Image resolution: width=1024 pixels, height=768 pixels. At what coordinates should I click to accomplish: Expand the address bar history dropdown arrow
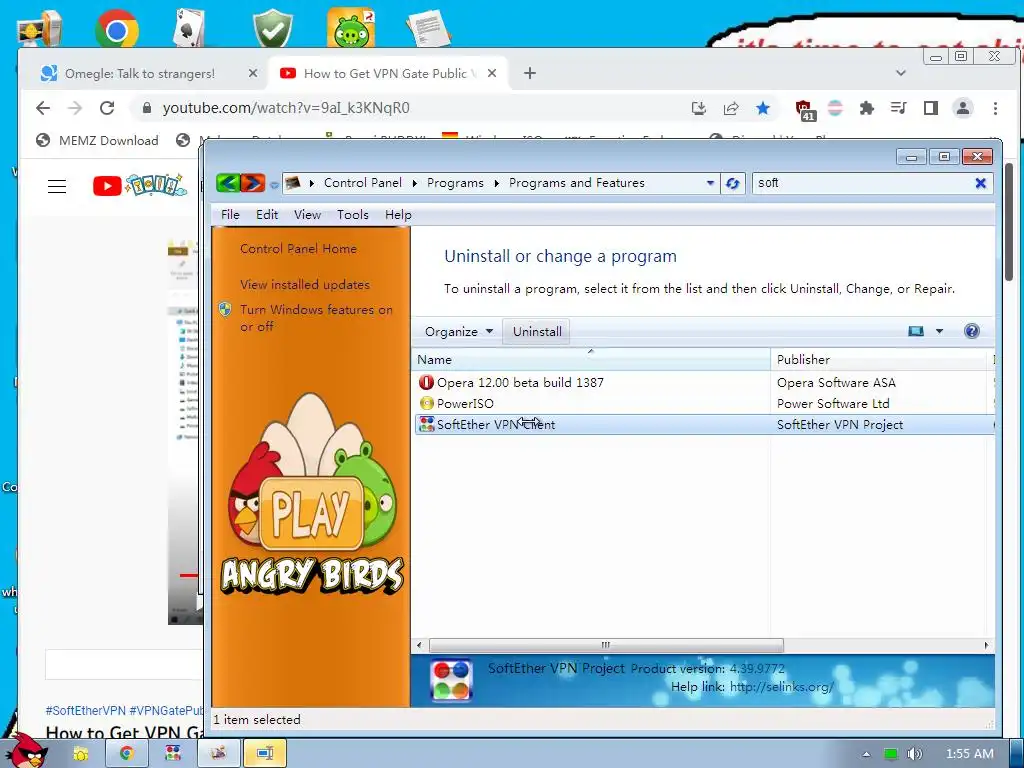pyautogui.click(x=710, y=184)
